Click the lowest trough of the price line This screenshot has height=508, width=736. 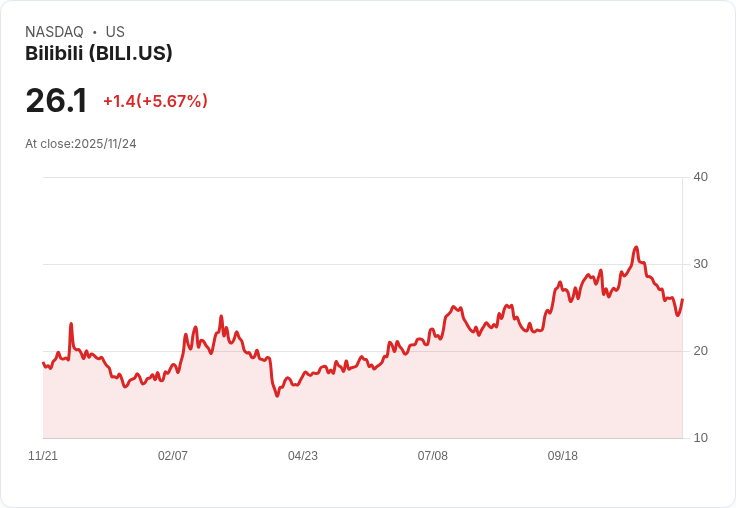click(277, 396)
